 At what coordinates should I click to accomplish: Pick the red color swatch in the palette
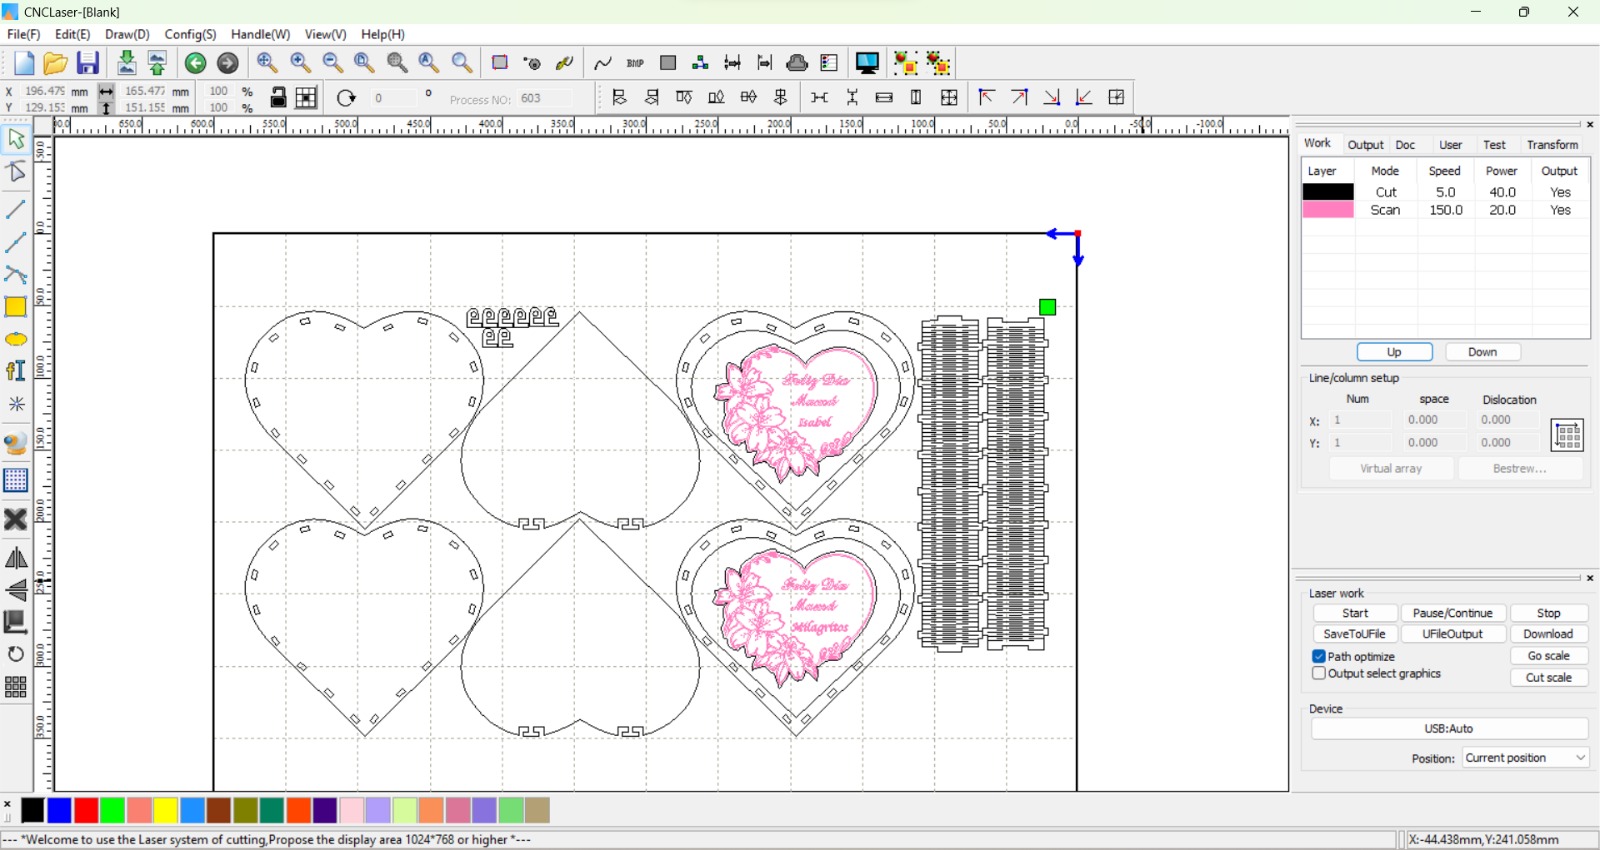point(86,810)
